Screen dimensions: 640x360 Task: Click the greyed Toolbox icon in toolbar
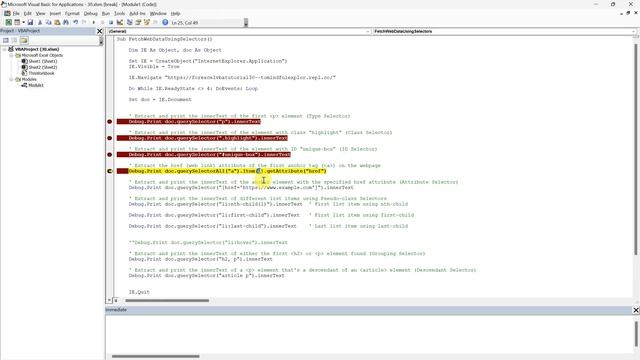(156, 22)
